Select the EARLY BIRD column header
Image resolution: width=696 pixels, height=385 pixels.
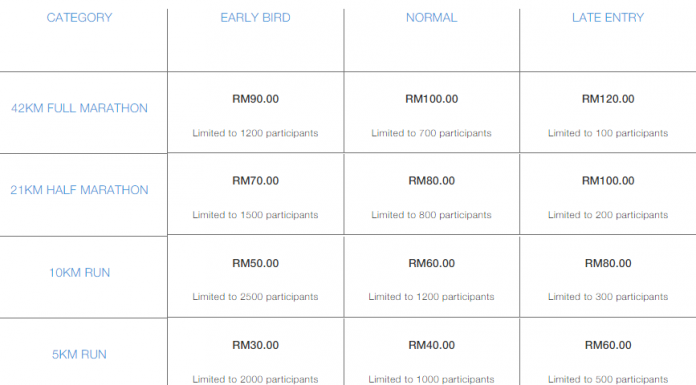tap(255, 18)
